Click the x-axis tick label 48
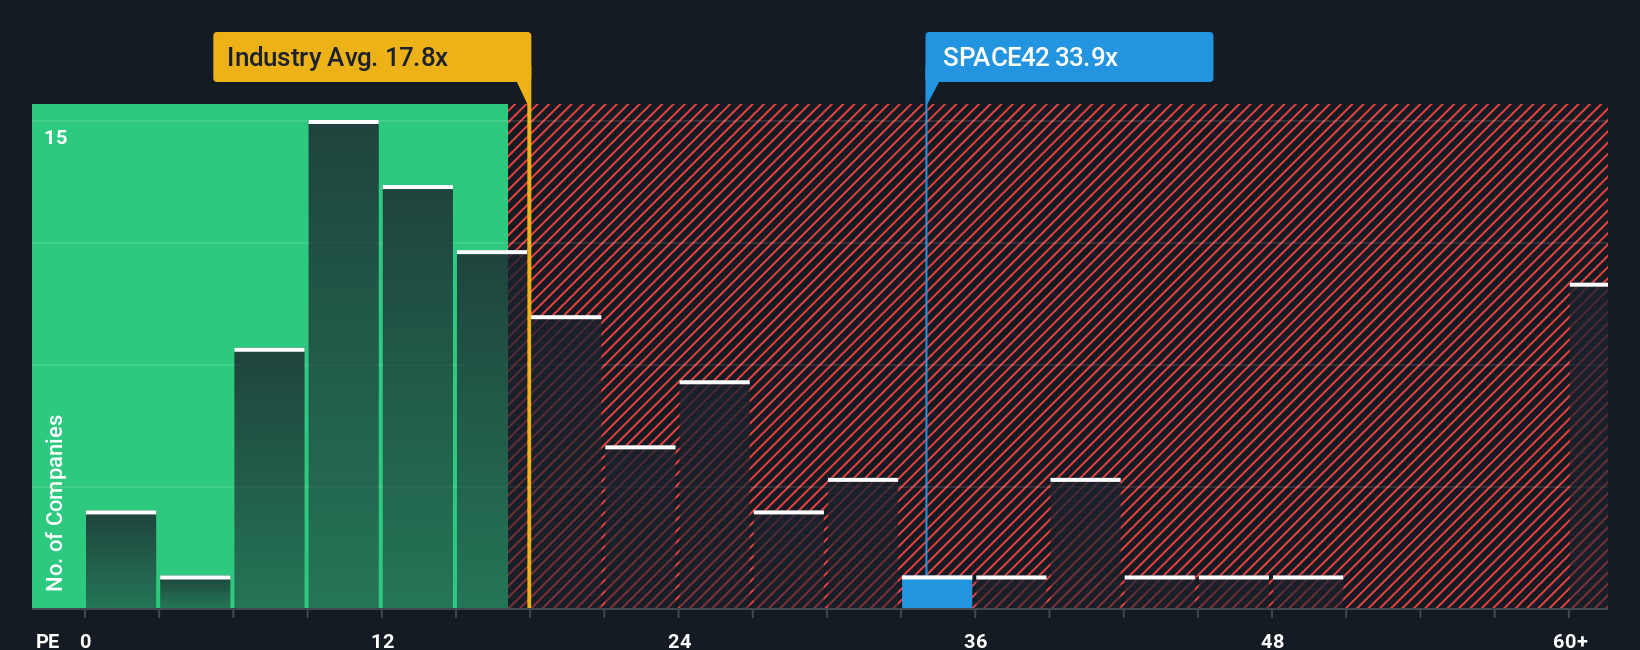Screen dimensions: 1640x650 [1273, 641]
